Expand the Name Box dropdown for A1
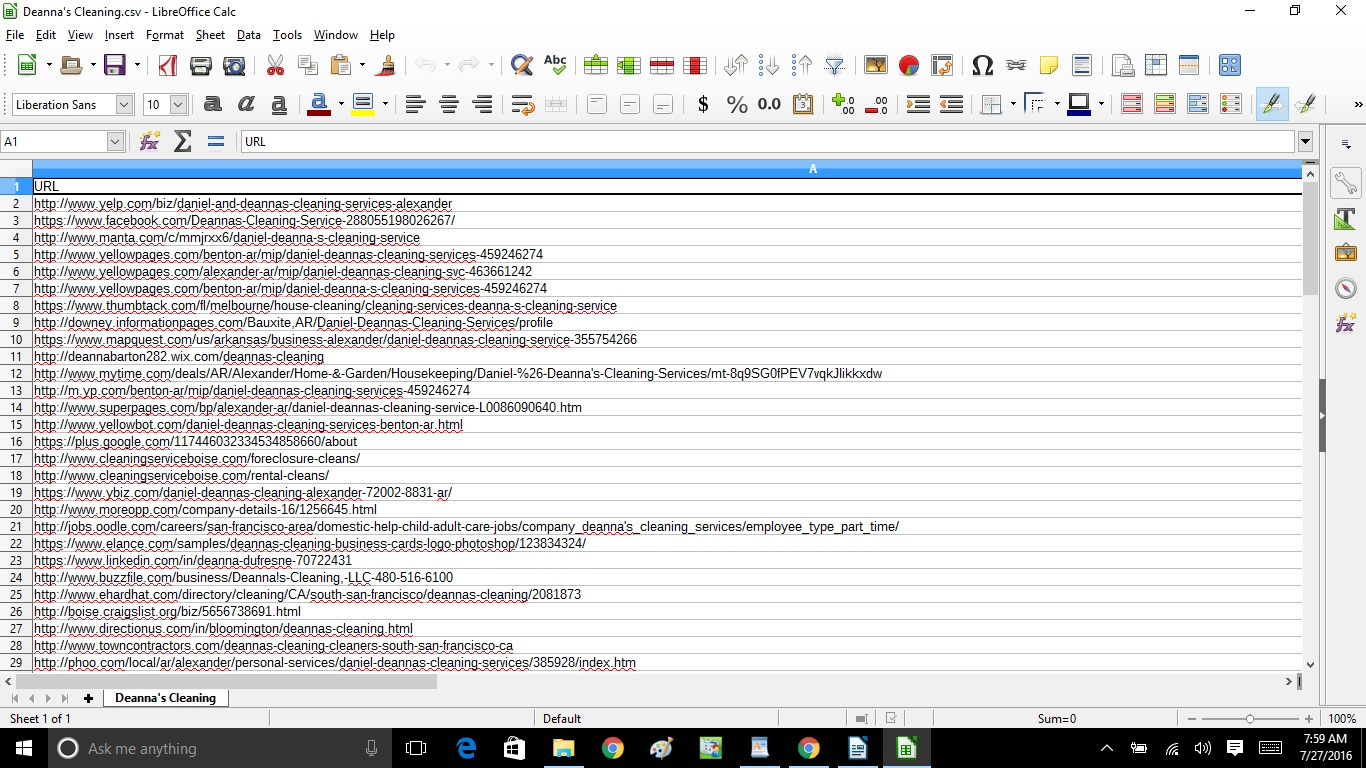This screenshot has height=768, width=1366. click(x=115, y=142)
